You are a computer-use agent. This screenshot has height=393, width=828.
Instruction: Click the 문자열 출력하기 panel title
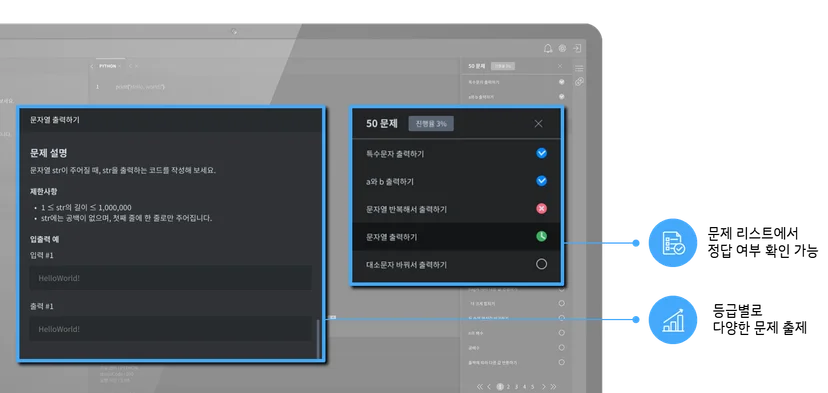pyautogui.click(x=55, y=120)
